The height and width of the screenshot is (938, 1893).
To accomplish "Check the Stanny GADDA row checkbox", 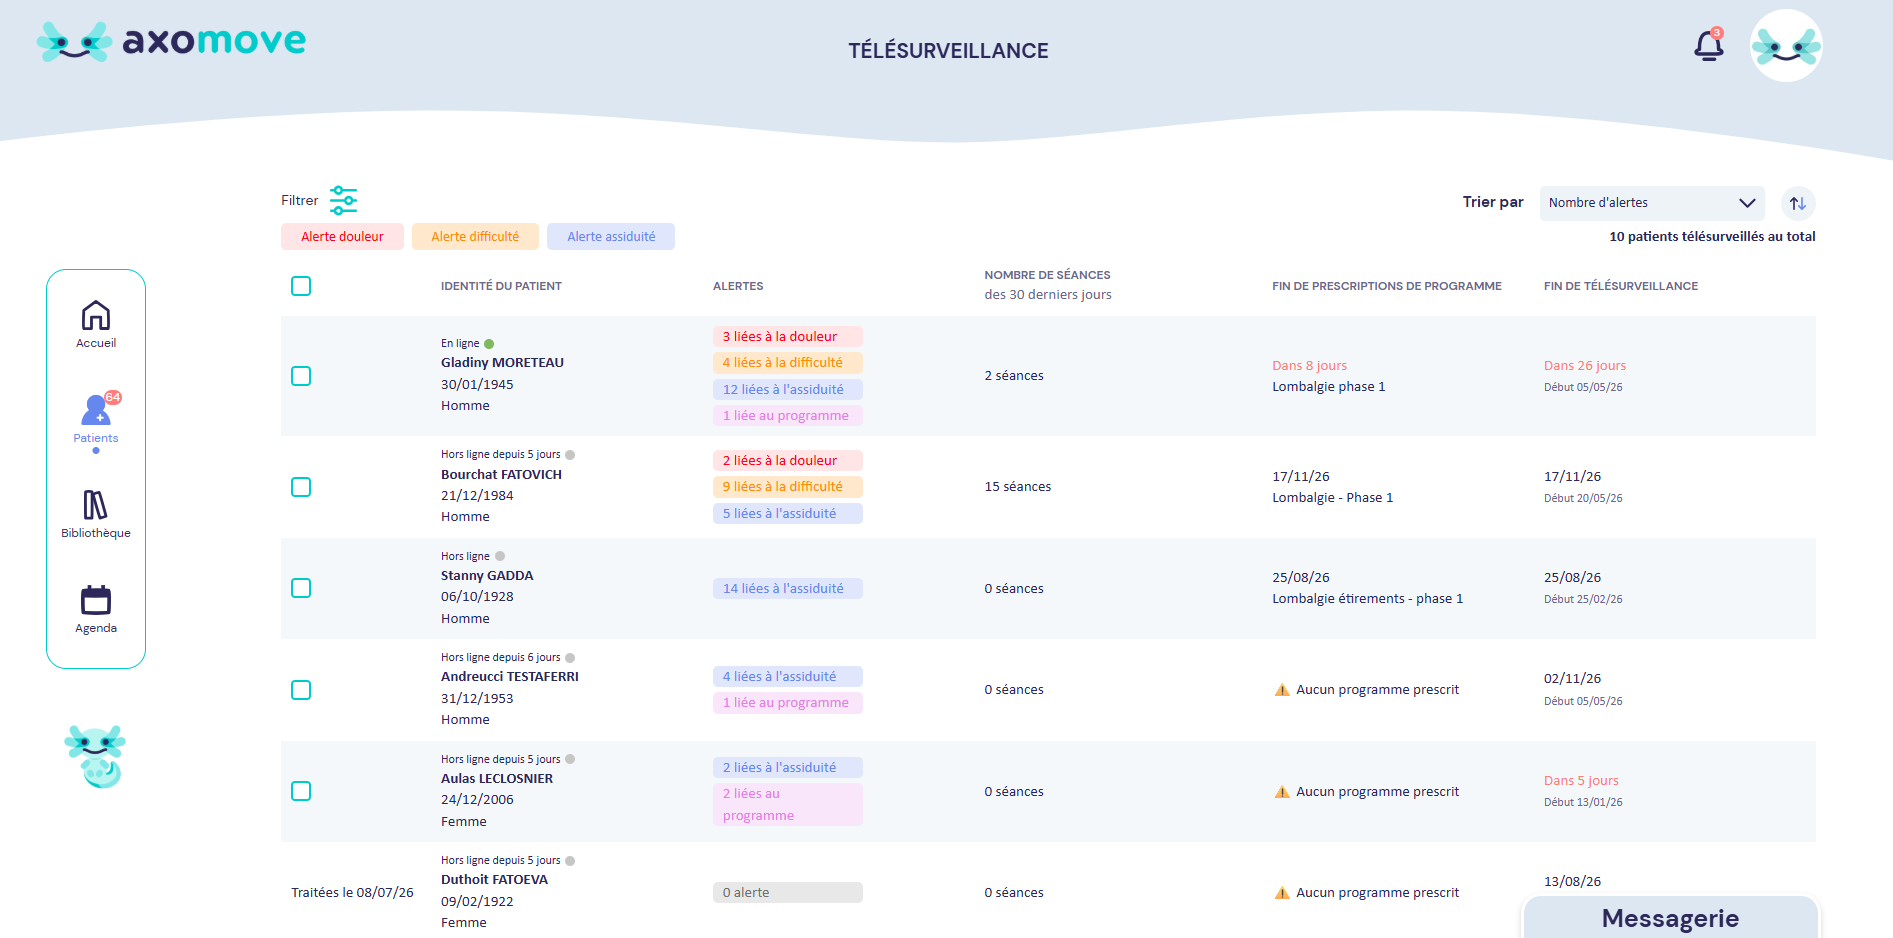I will coord(301,588).
